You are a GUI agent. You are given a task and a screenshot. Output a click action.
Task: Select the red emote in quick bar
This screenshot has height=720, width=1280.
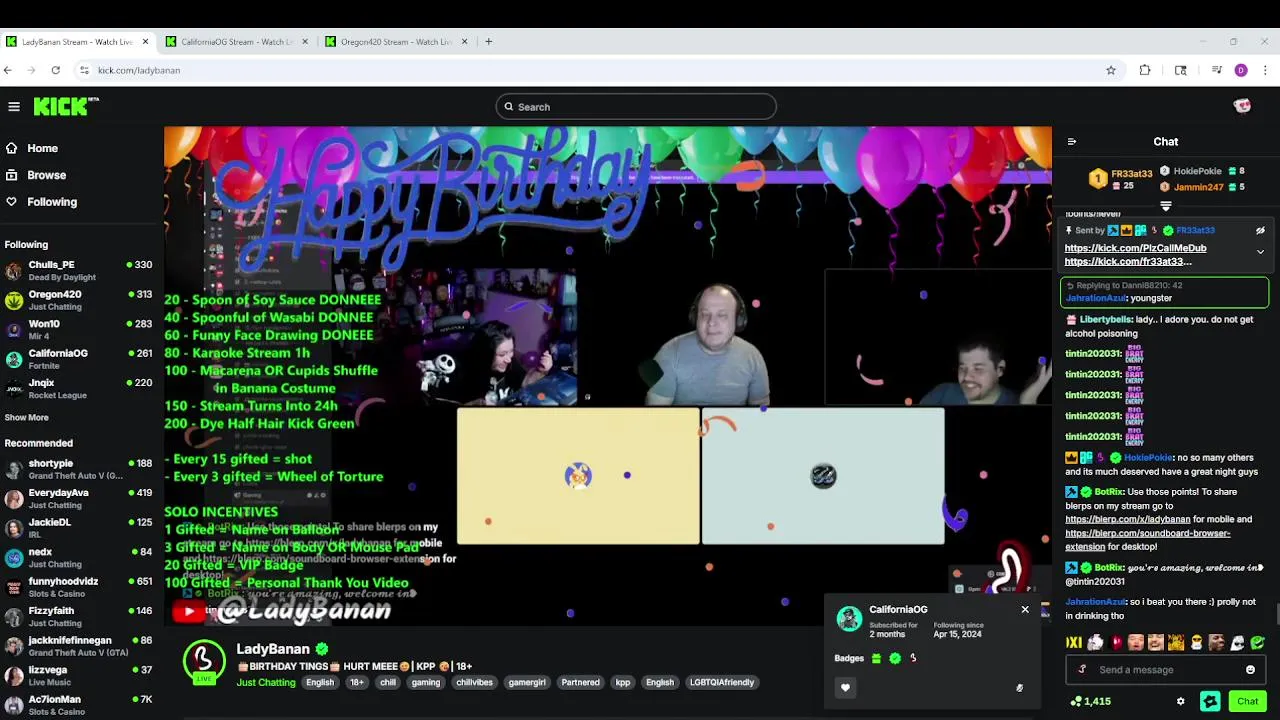tap(1116, 643)
